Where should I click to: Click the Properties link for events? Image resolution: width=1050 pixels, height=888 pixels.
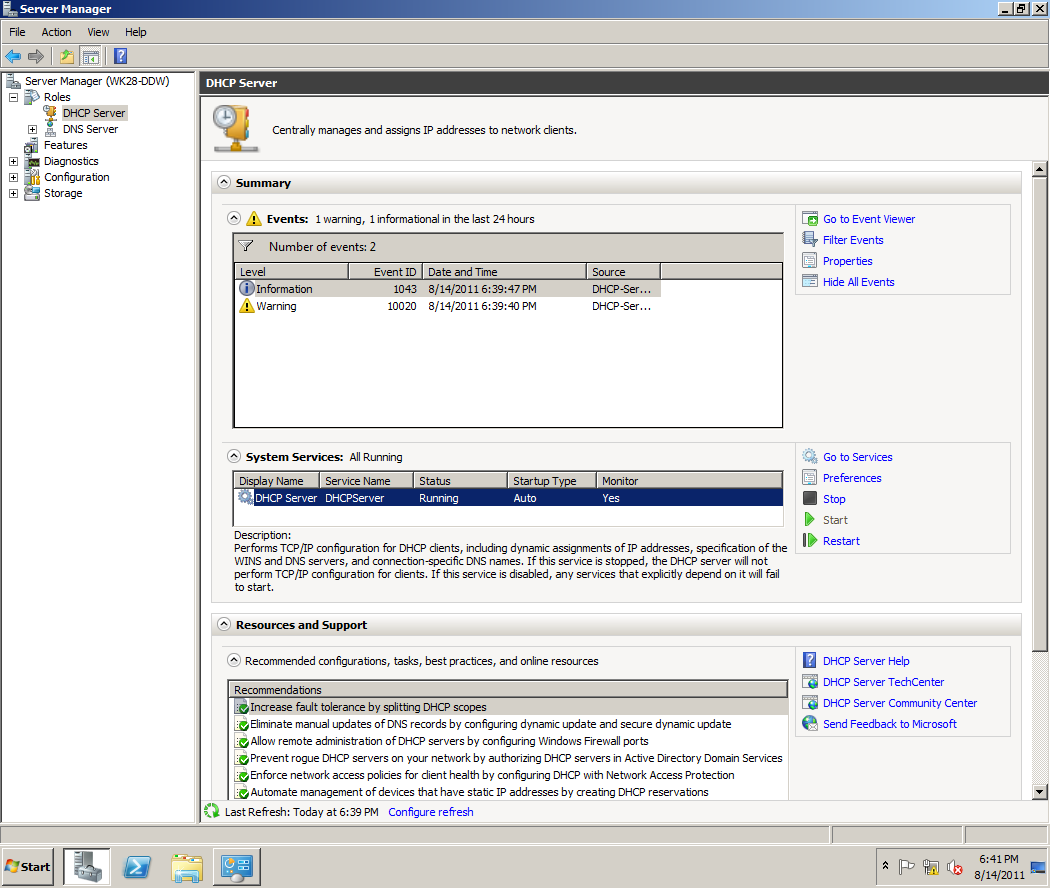847,261
